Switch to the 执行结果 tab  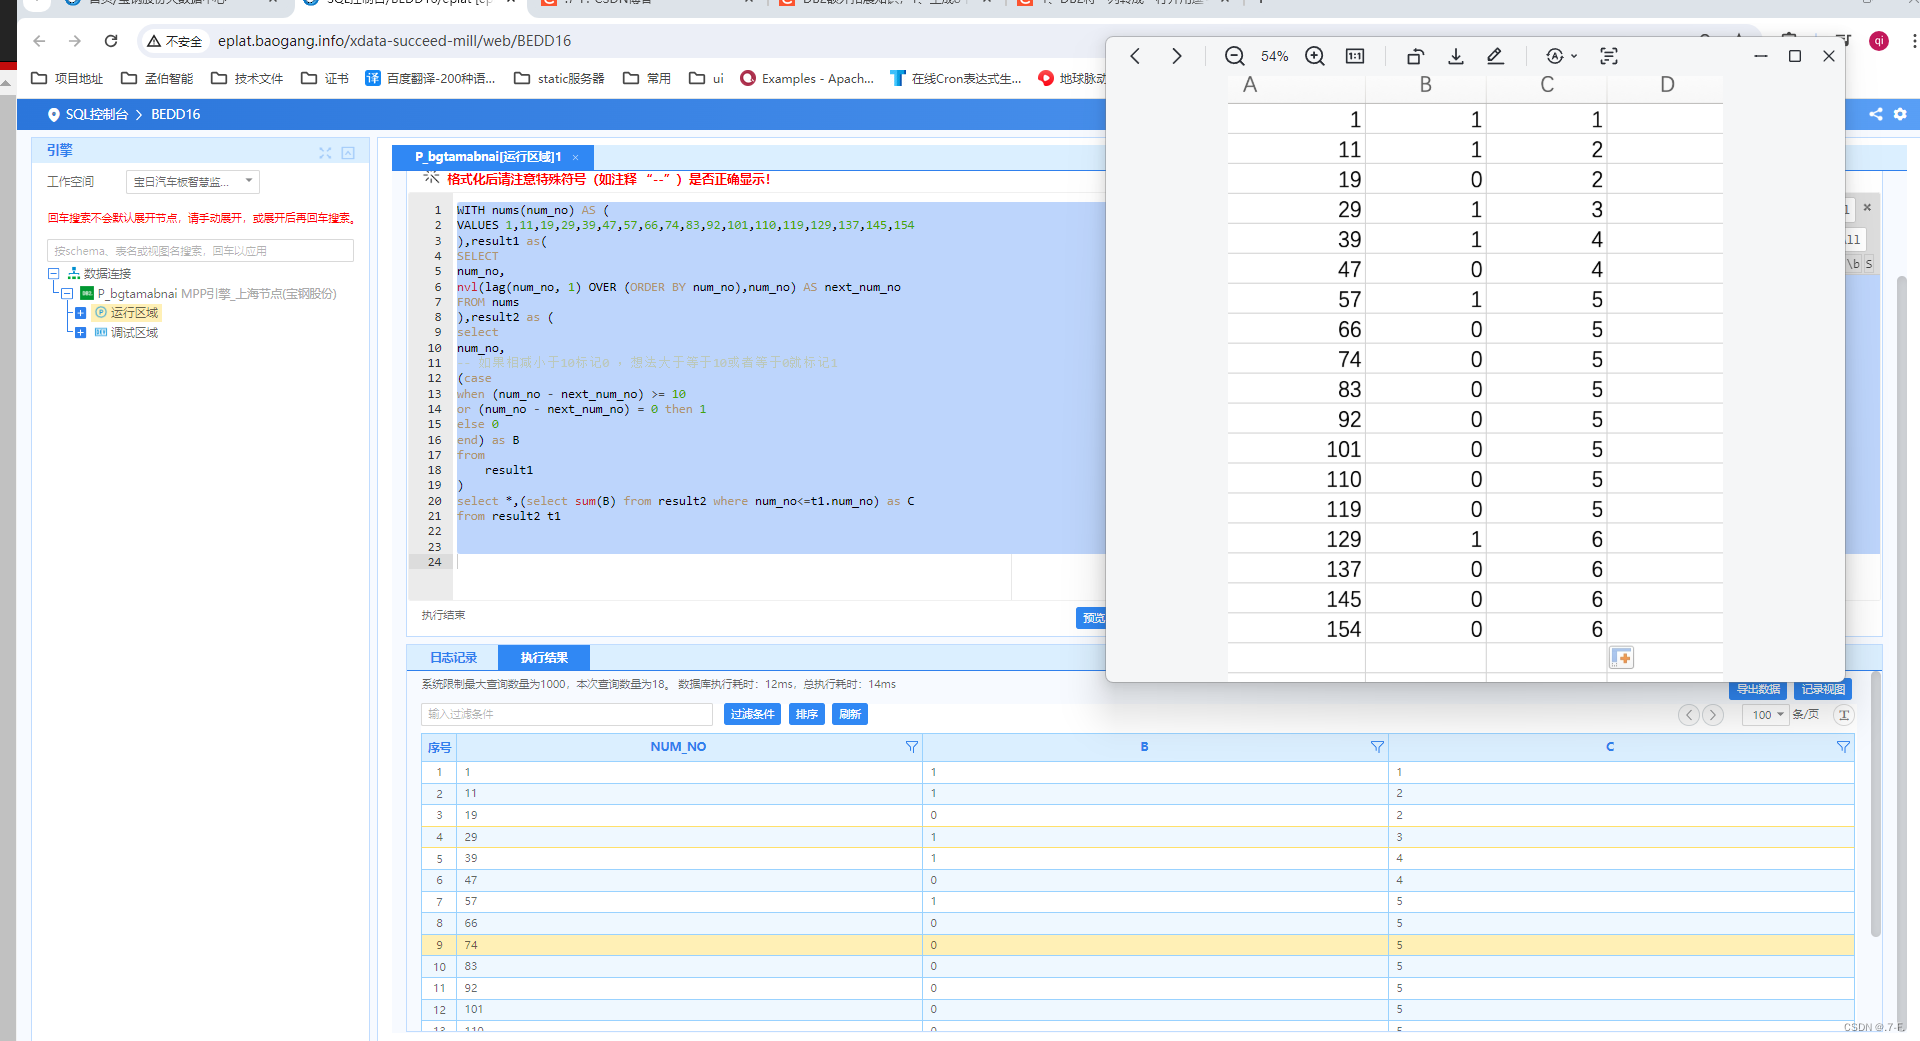[544, 657]
